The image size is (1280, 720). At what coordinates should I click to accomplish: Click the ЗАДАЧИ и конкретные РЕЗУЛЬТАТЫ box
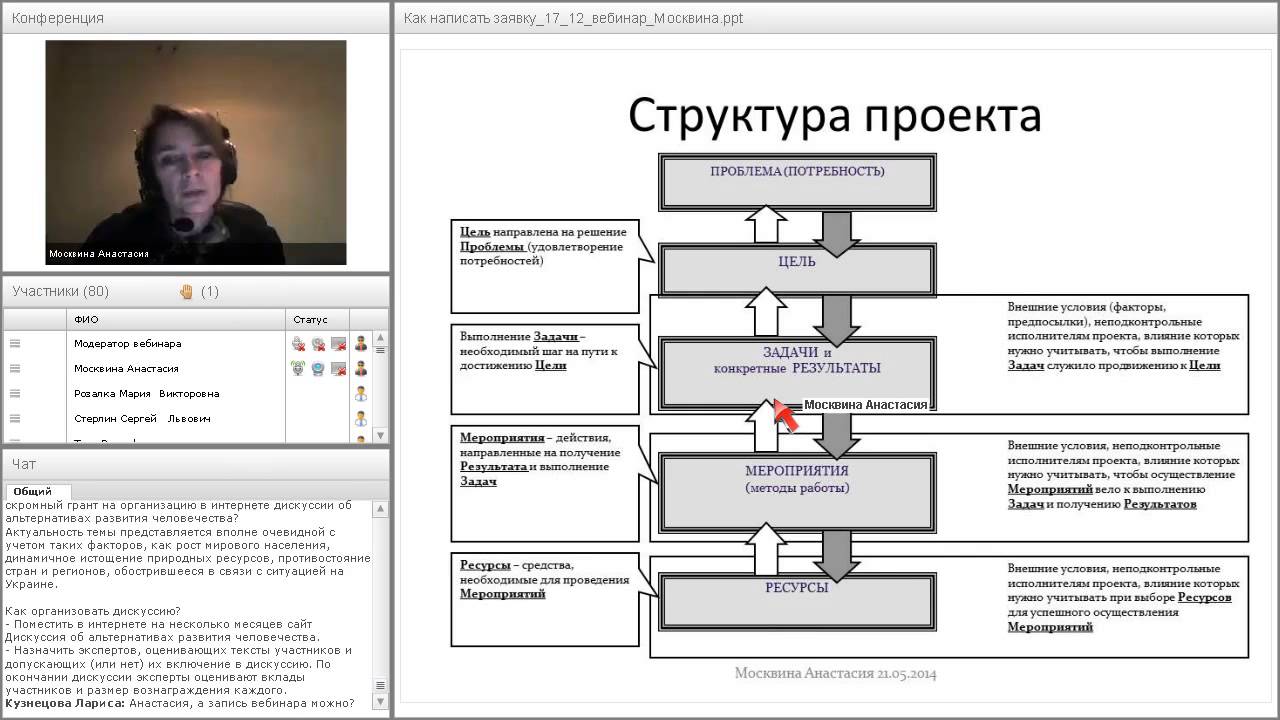[797, 371]
